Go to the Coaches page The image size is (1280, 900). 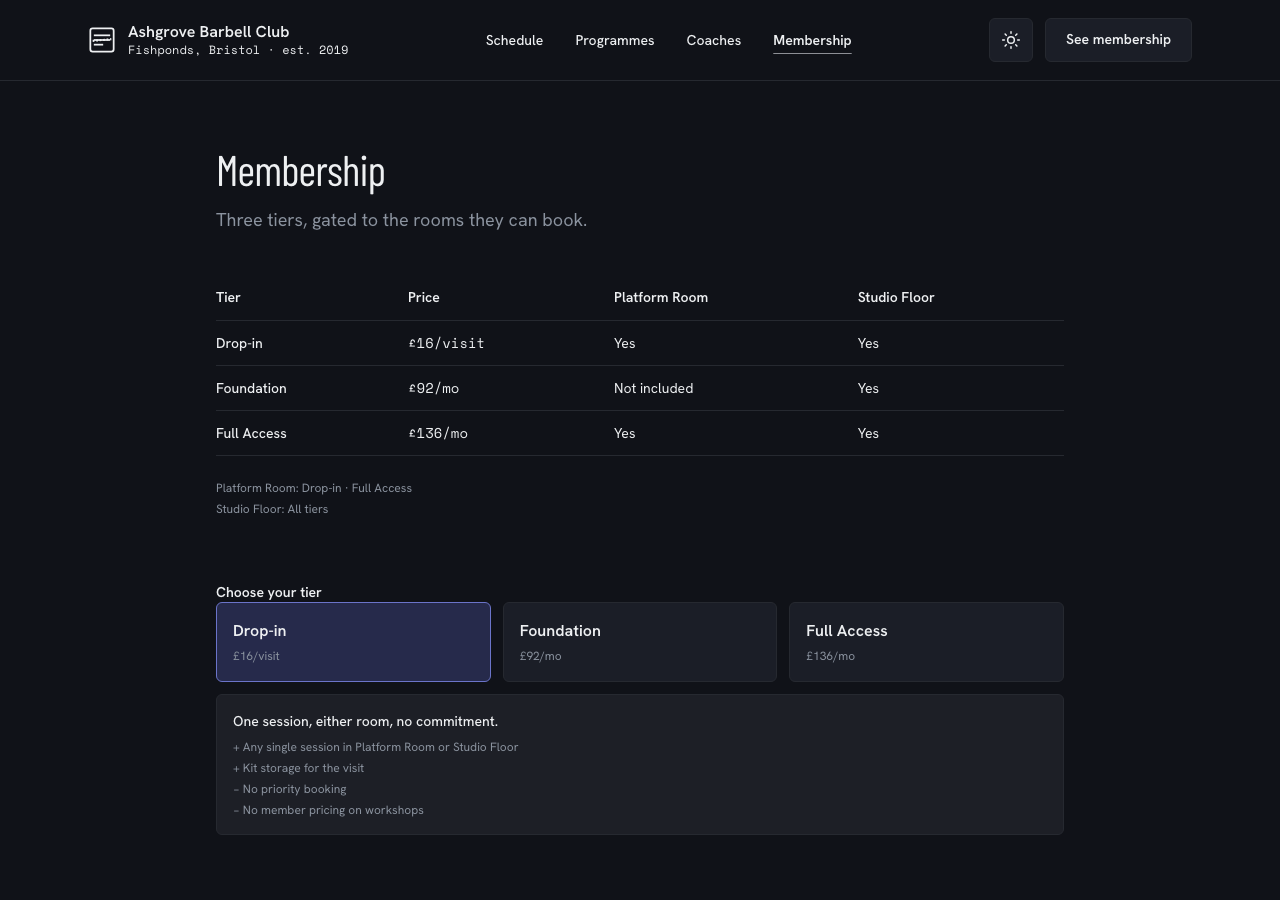tap(713, 40)
